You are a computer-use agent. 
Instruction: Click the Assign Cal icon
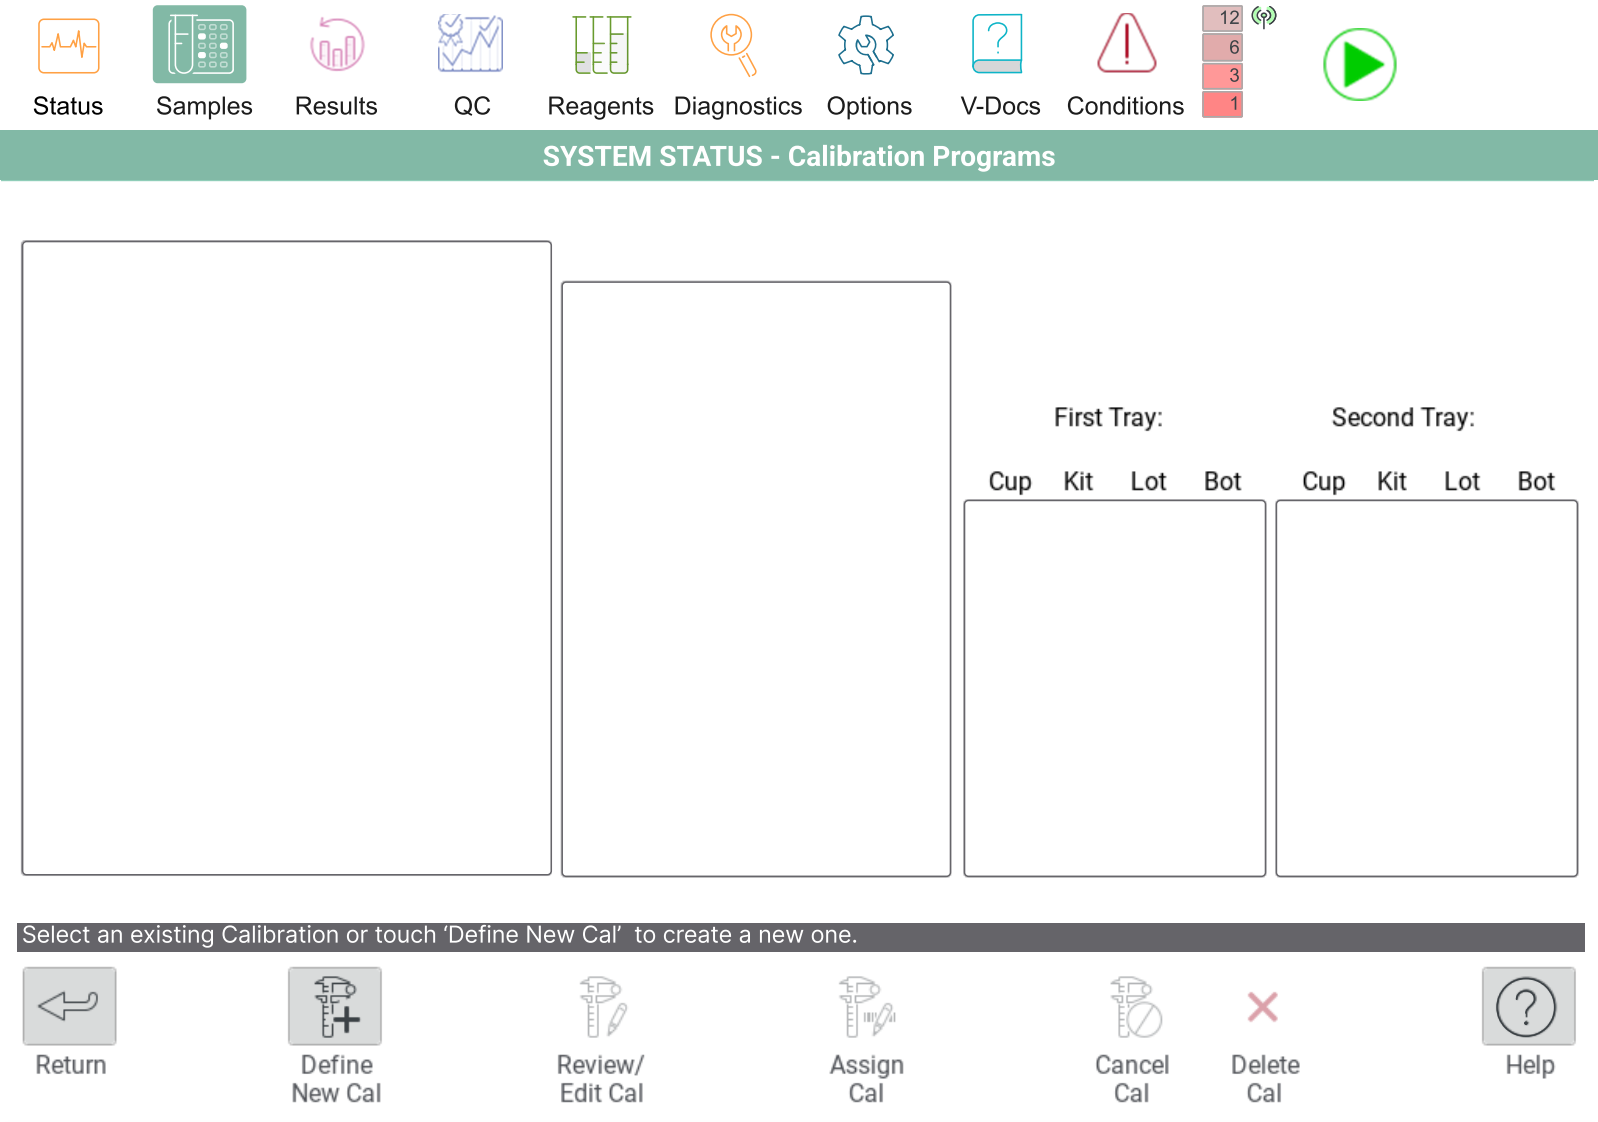[x=866, y=1006]
